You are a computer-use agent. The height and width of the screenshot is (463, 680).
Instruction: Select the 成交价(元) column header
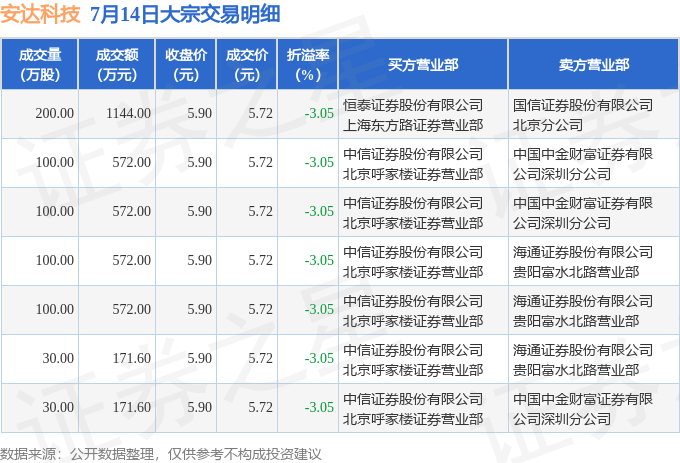[247, 65]
